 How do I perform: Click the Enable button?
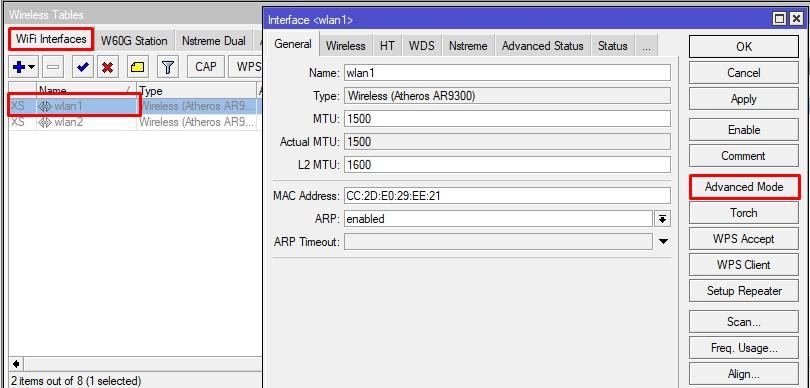pyautogui.click(x=744, y=130)
